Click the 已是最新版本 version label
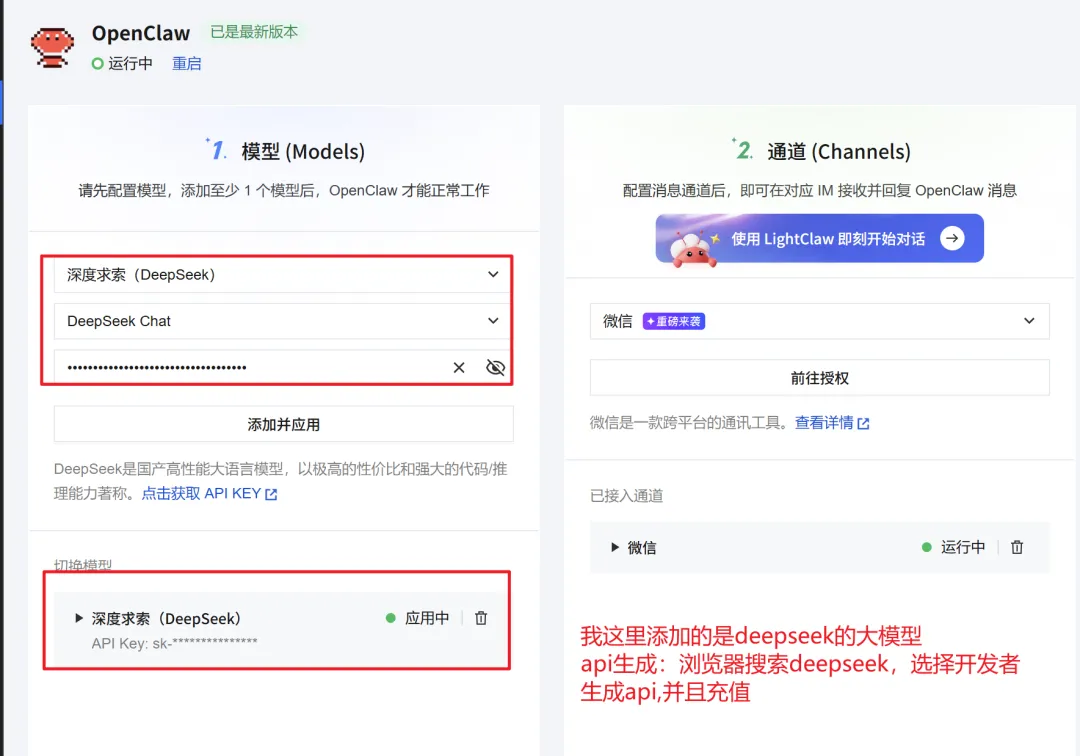The image size is (1080, 756). tap(254, 32)
